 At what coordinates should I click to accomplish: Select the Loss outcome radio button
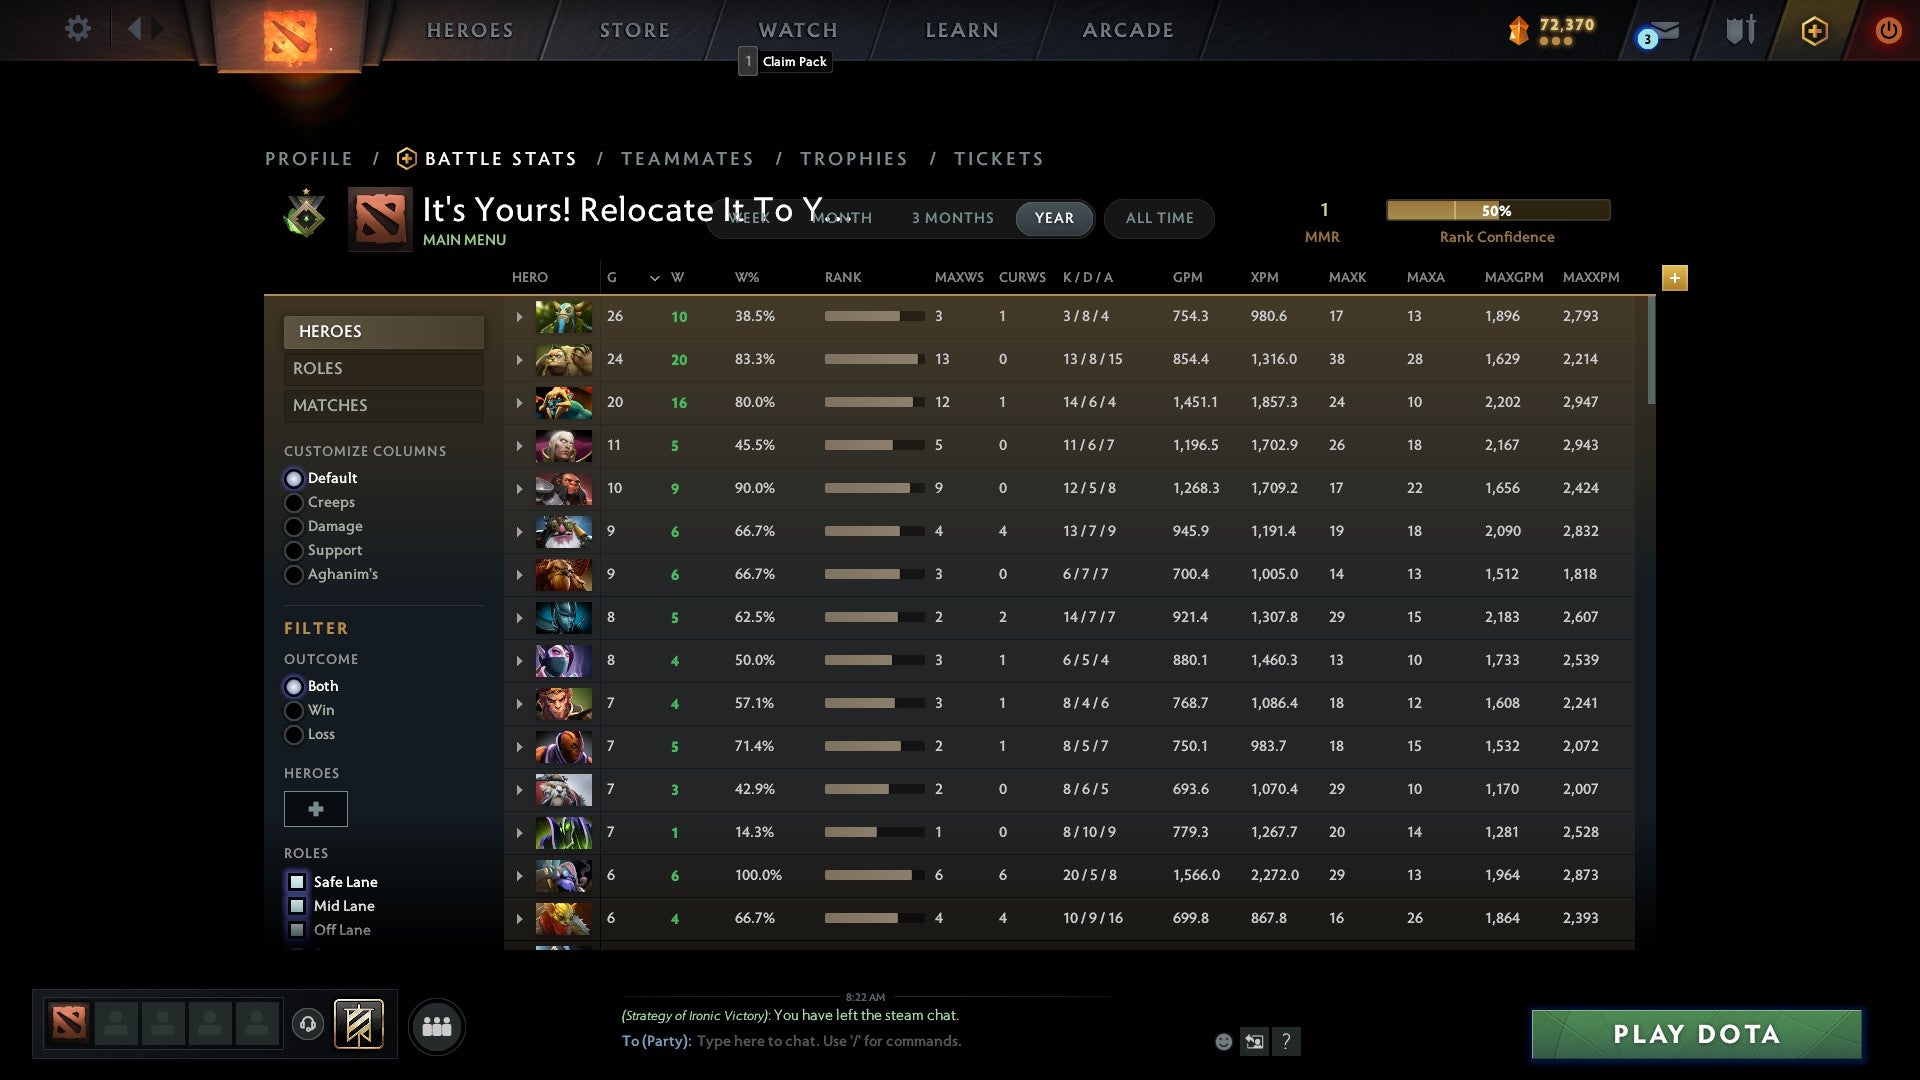[294, 734]
